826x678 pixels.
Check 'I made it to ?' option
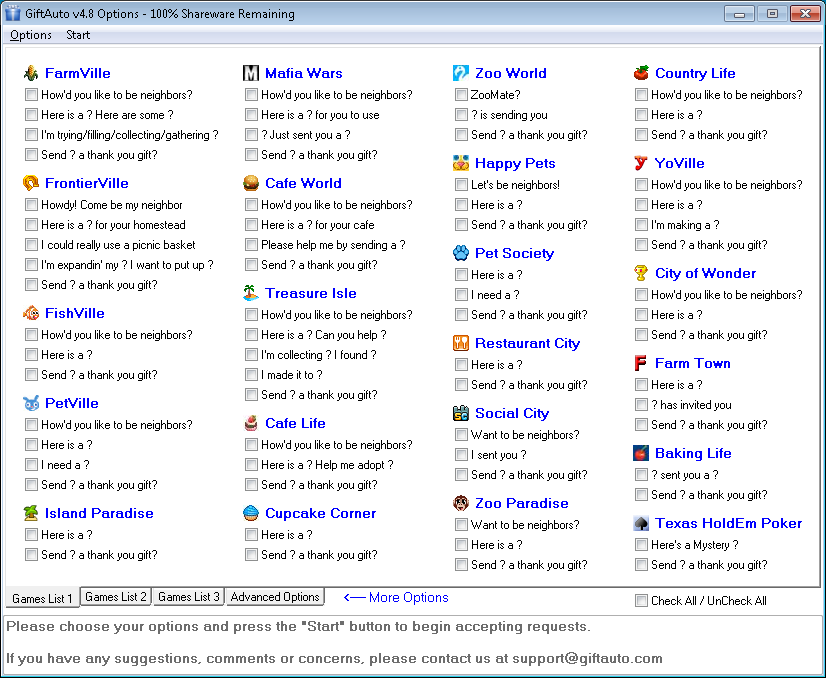coord(251,375)
